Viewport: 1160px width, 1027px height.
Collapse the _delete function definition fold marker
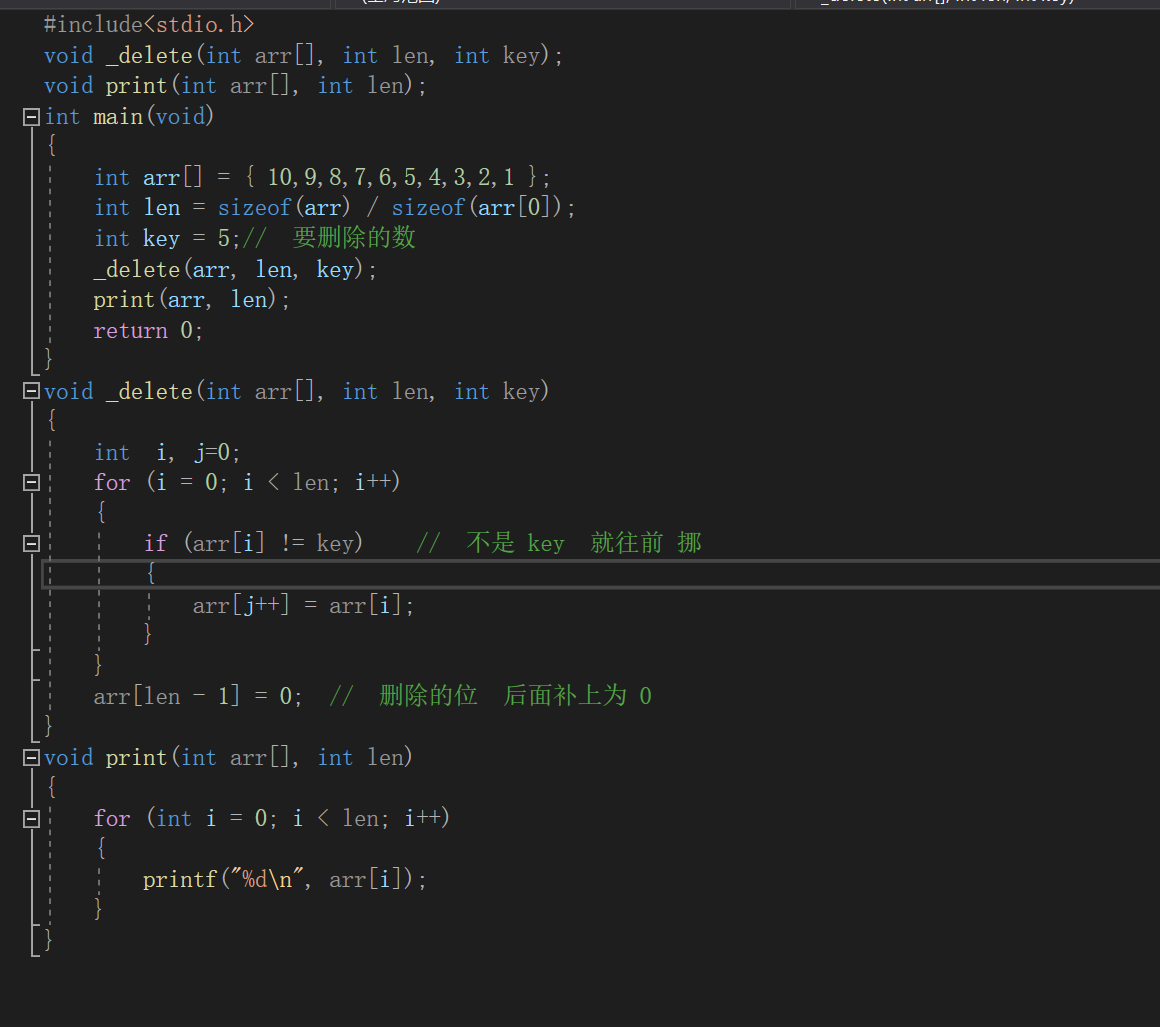pos(31,391)
